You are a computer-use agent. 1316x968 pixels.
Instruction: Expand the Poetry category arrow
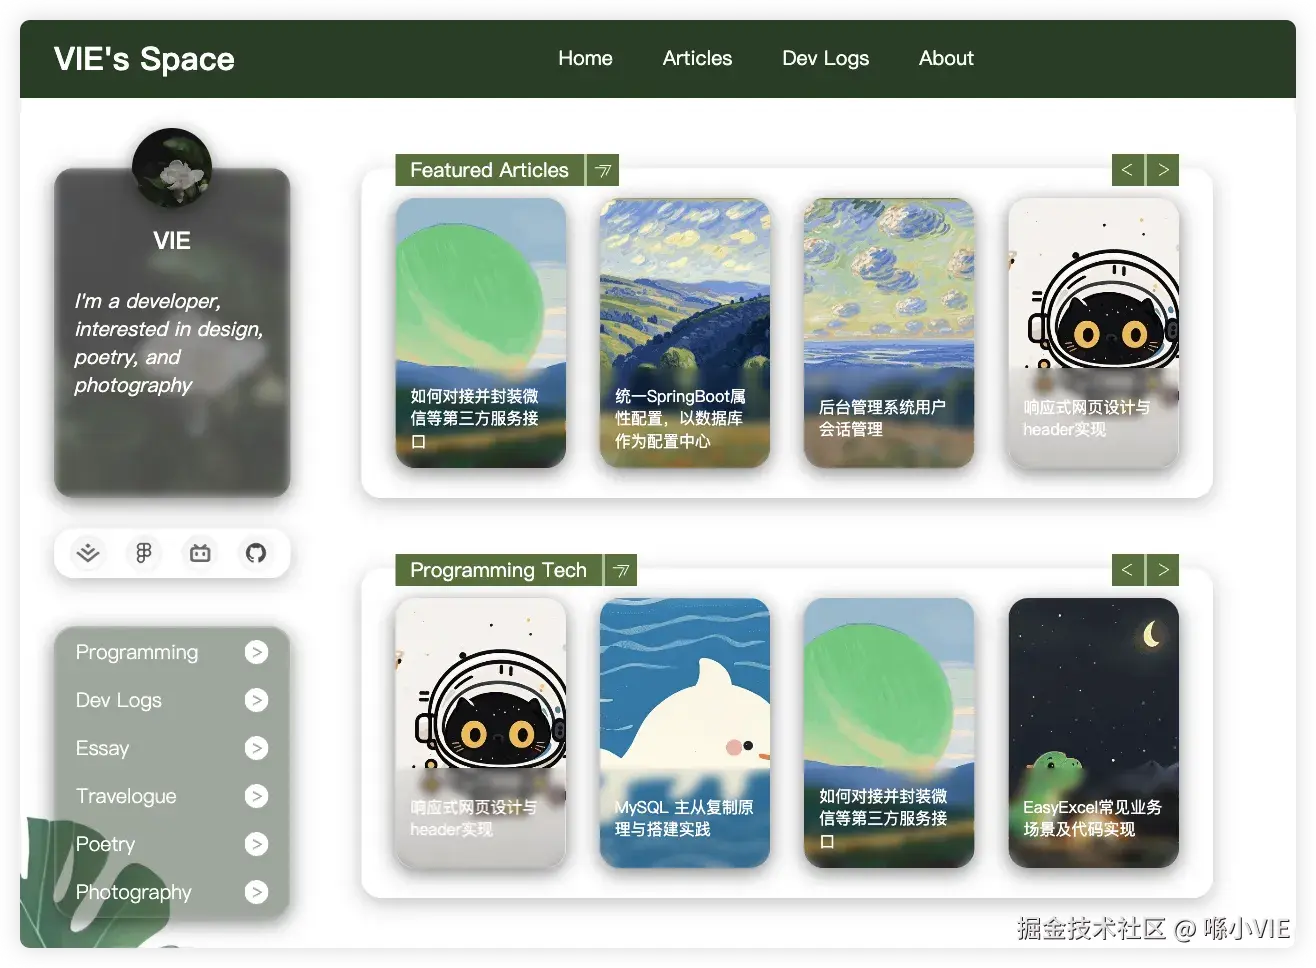point(257,844)
